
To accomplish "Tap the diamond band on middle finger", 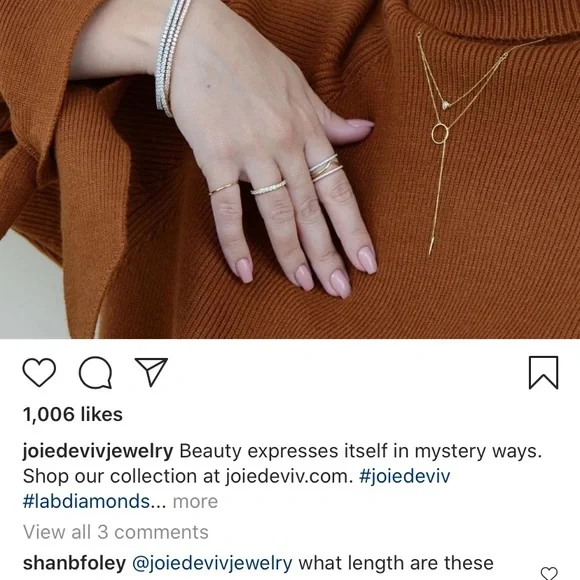I will 268,187.
